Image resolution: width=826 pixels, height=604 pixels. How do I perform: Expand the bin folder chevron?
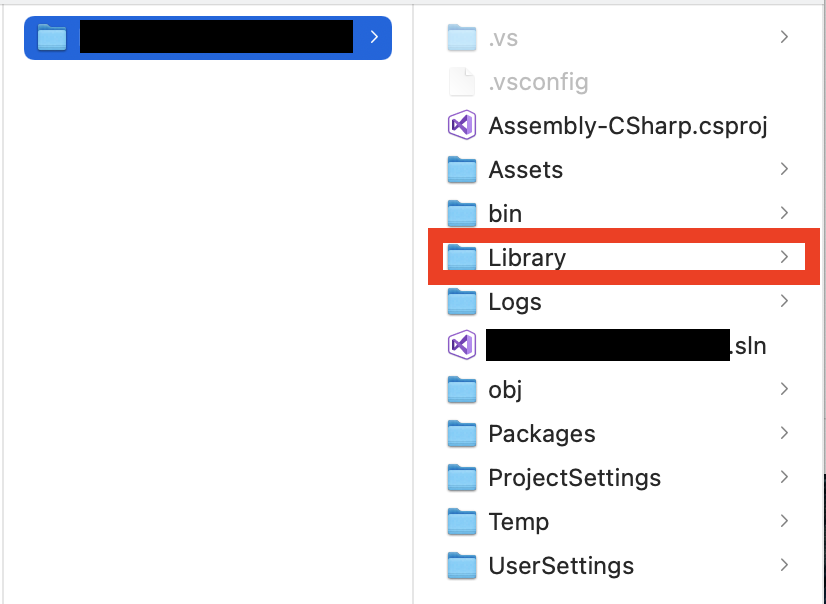point(784,213)
